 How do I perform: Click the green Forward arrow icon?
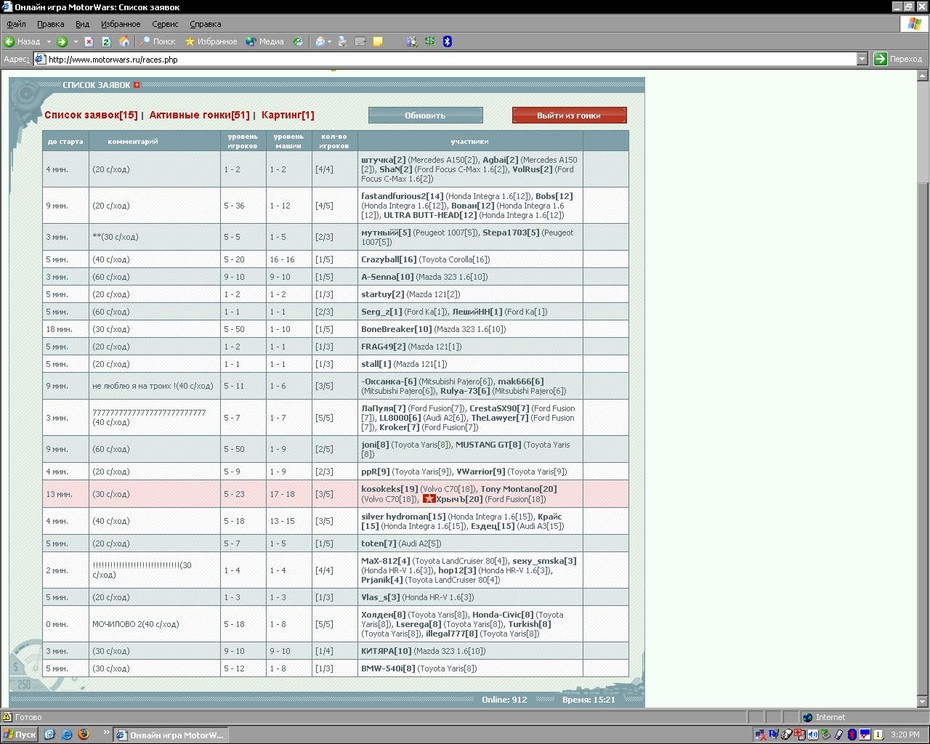tap(62, 42)
